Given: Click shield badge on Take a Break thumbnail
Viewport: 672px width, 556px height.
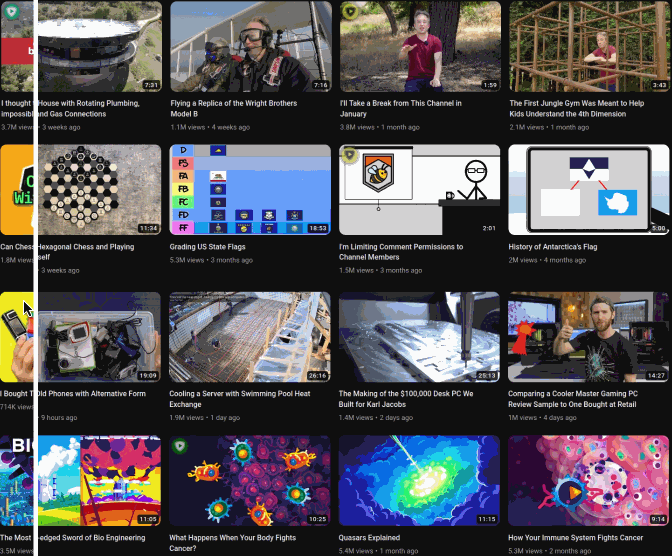Looking at the screenshot, I should (x=350, y=11).
